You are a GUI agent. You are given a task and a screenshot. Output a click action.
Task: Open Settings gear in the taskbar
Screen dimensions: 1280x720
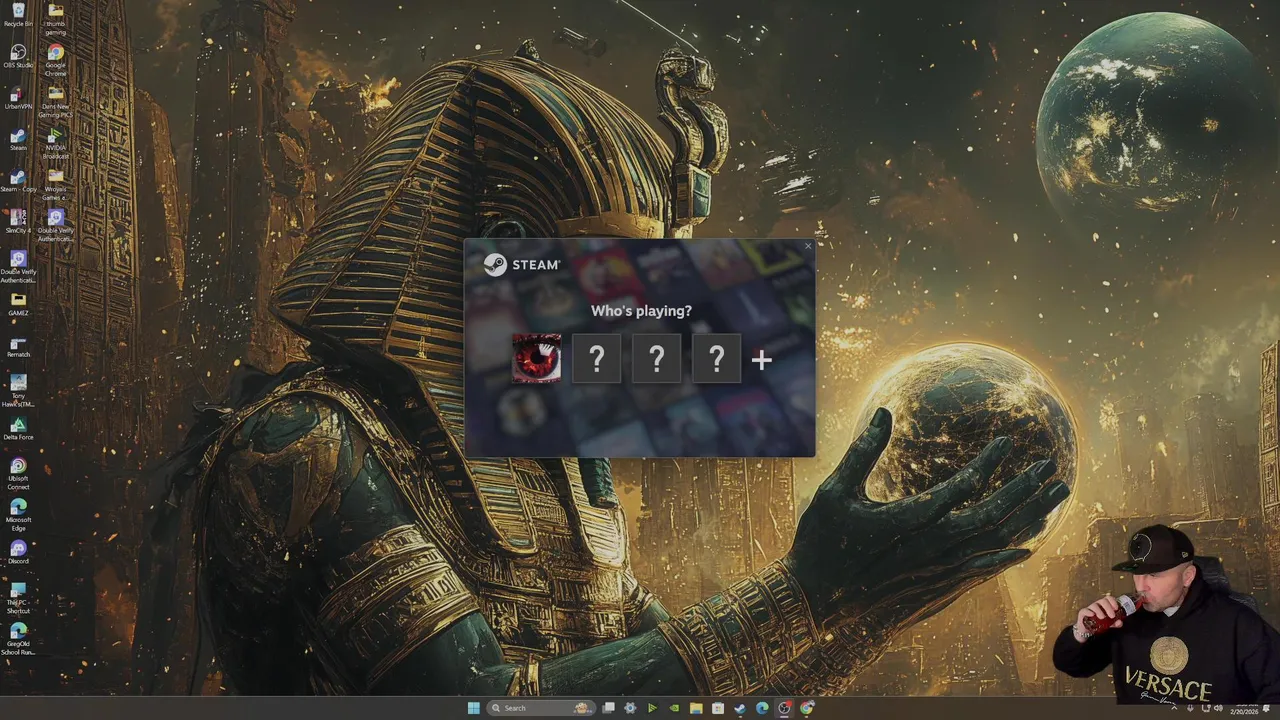pyautogui.click(x=630, y=708)
